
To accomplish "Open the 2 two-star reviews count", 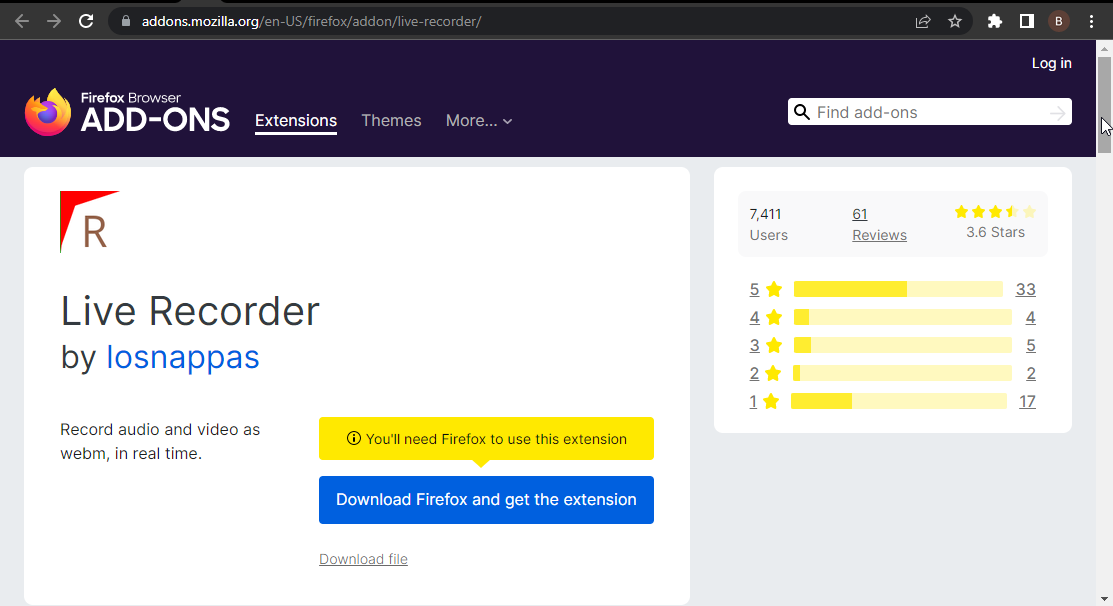I will [1031, 373].
